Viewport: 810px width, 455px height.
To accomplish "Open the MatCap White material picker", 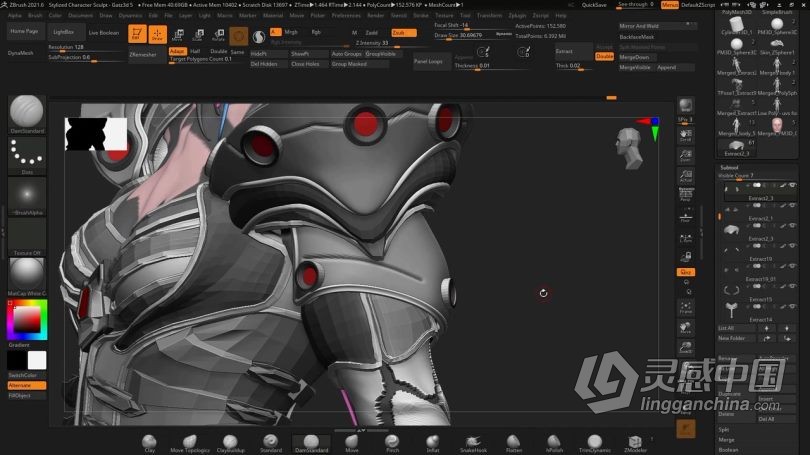I will (27, 277).
